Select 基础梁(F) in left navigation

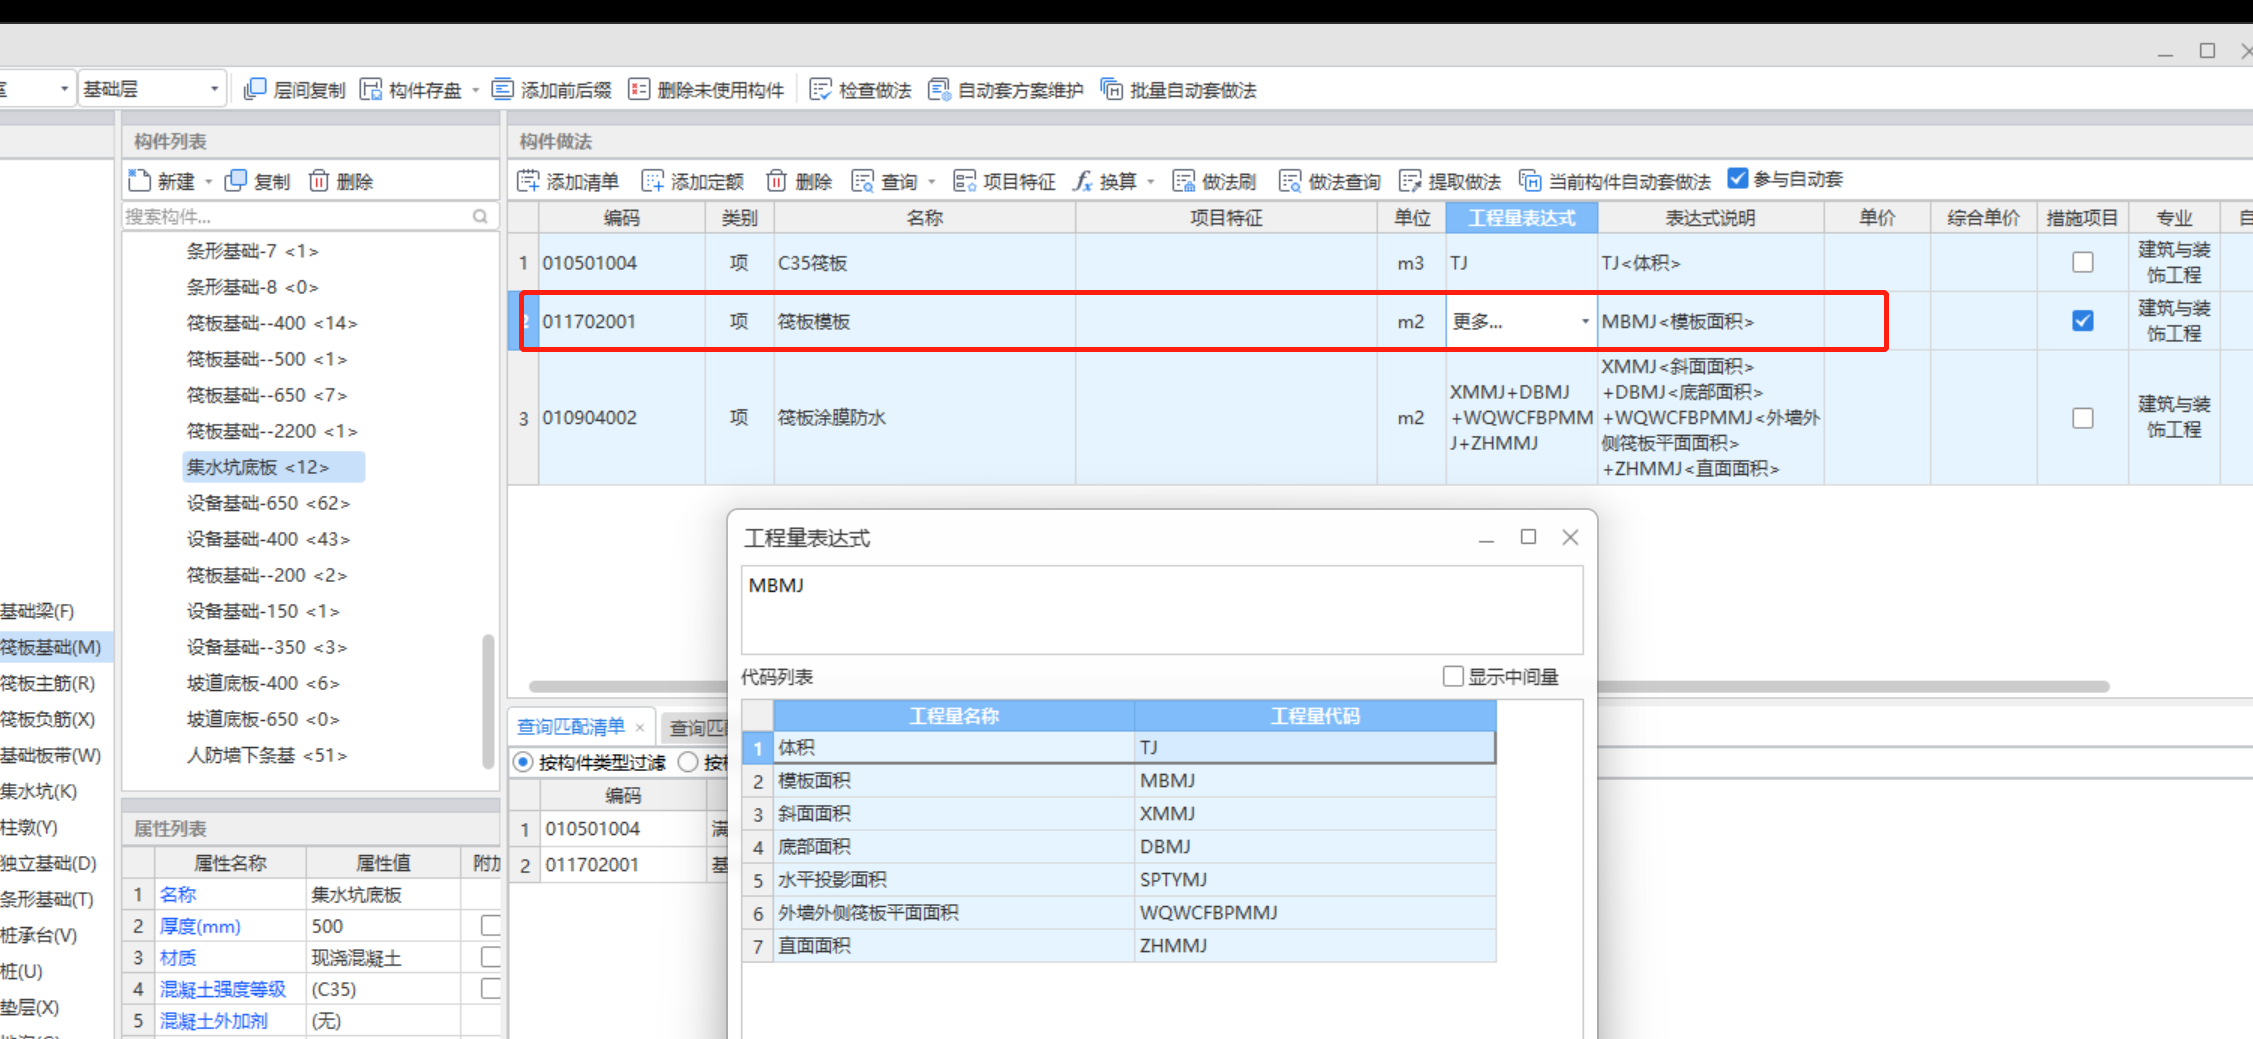click(38, 611)
